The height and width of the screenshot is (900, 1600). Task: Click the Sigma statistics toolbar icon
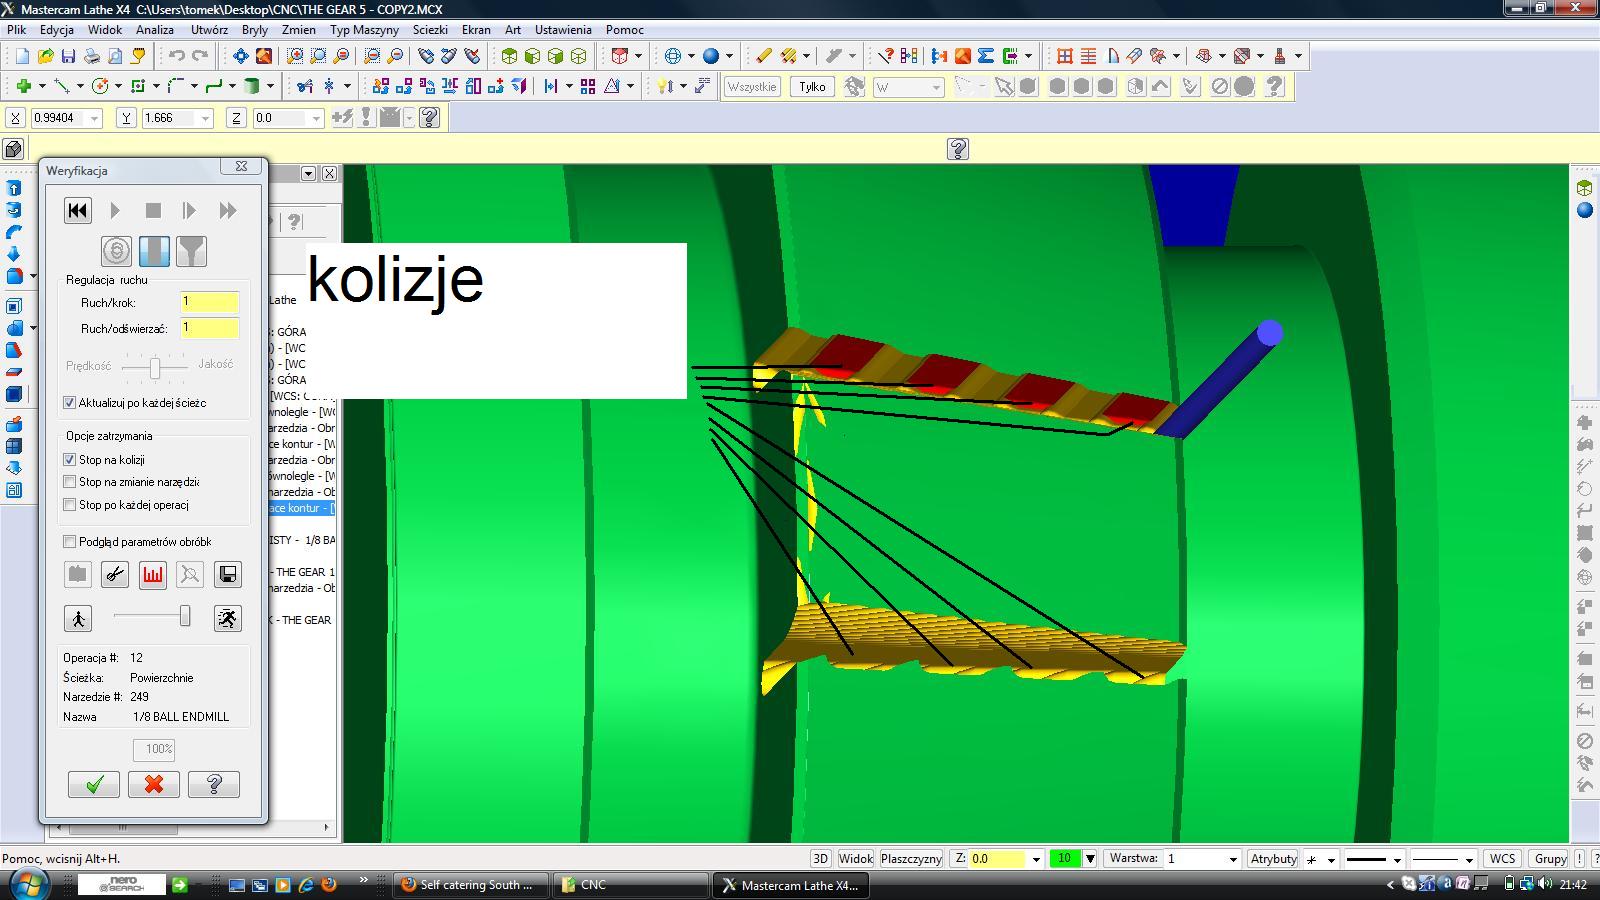coord(986,56)
